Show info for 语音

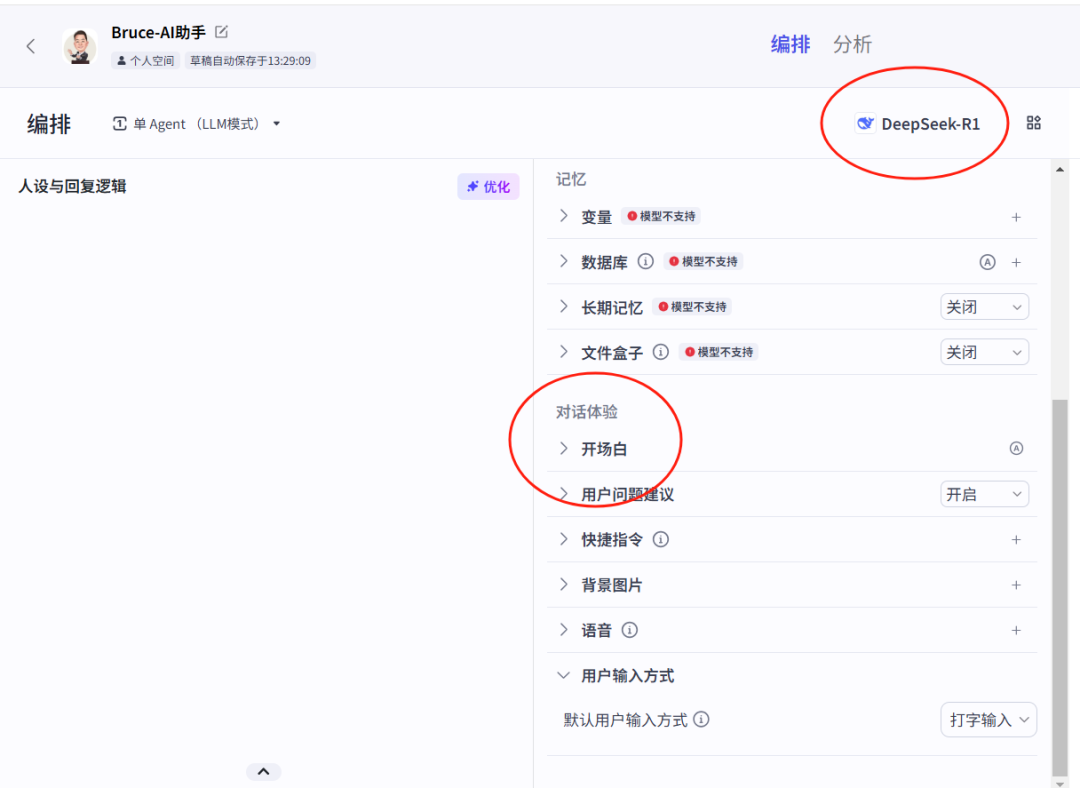[630, 630]
